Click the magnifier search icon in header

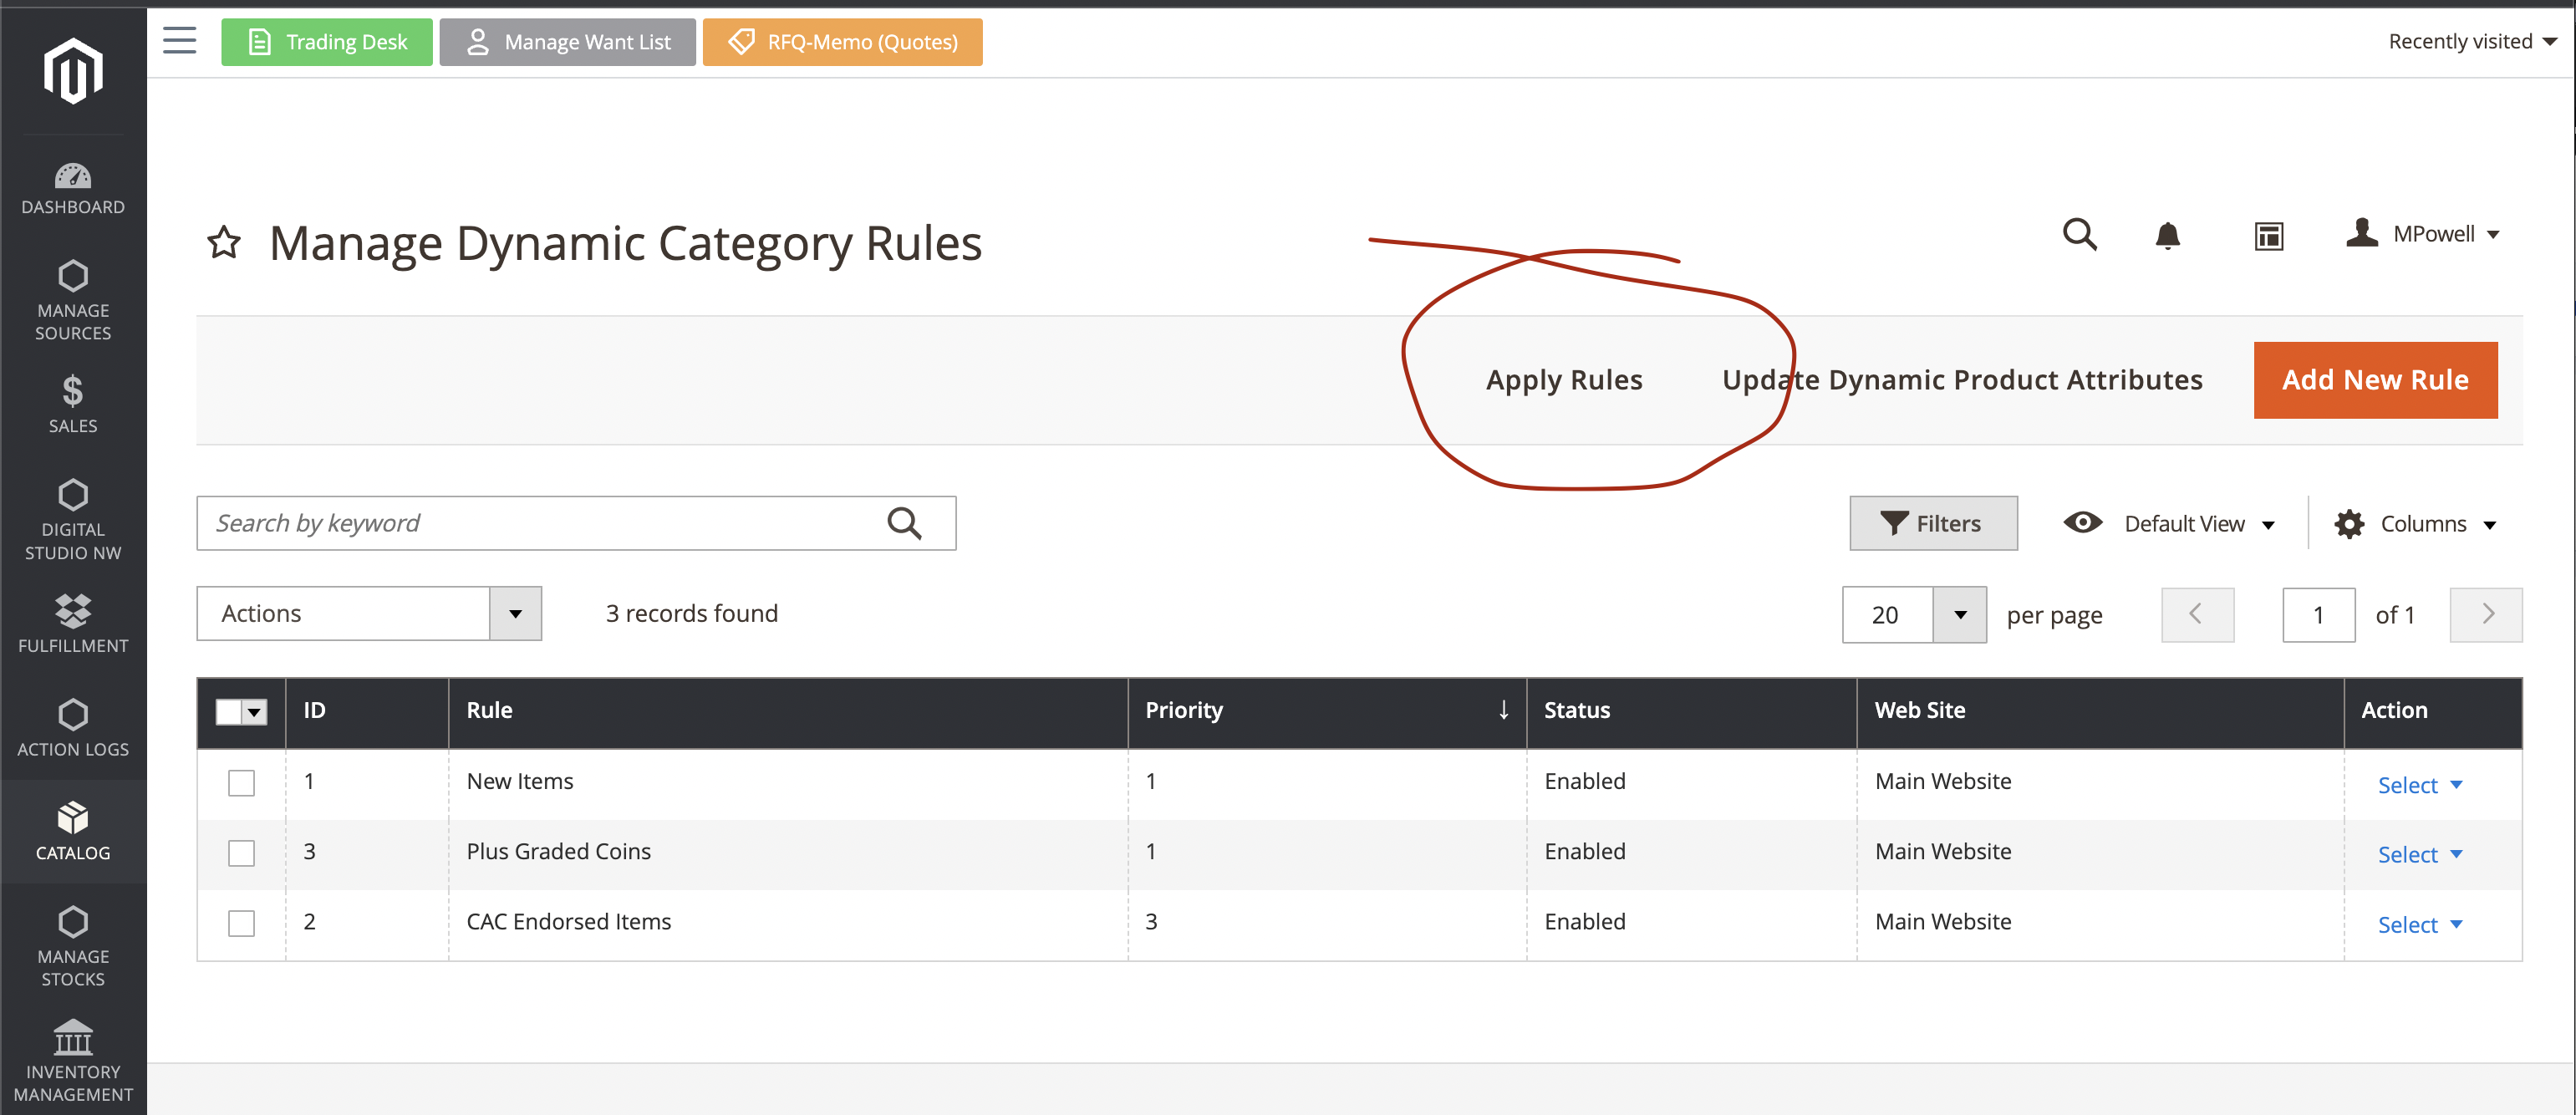pos(2079,235)
